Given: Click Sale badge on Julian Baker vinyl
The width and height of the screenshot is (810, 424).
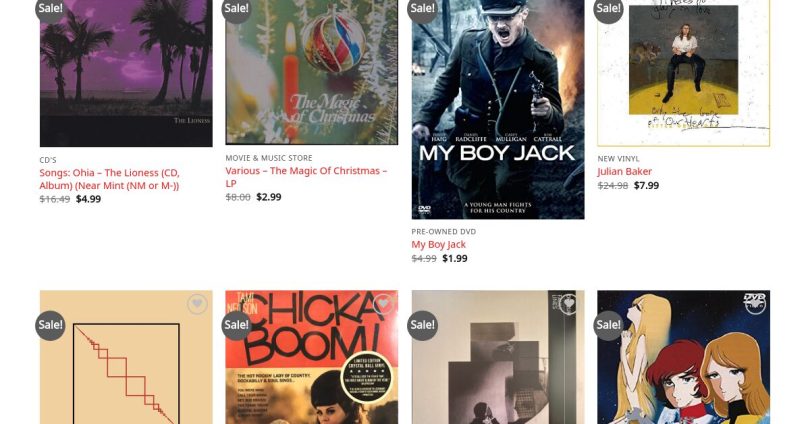Looking at the screenshot, I should click(608, 9).
